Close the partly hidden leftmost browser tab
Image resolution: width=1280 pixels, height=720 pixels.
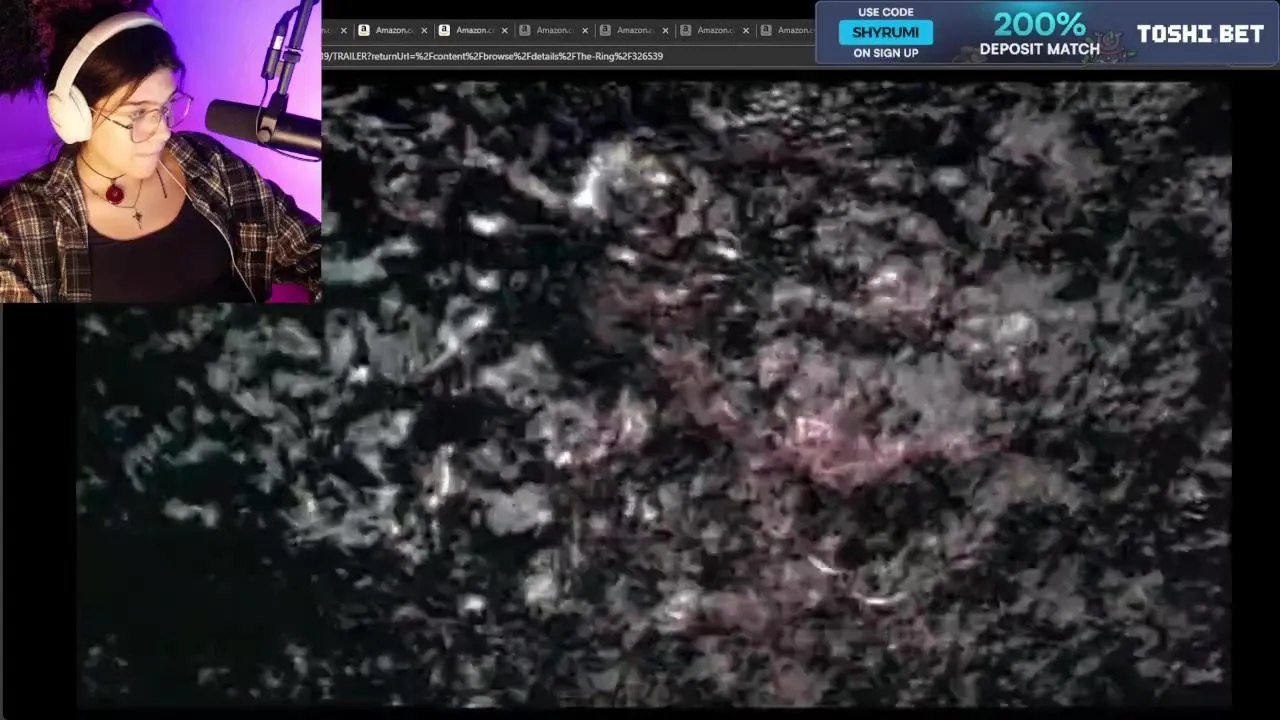(343, 30)
